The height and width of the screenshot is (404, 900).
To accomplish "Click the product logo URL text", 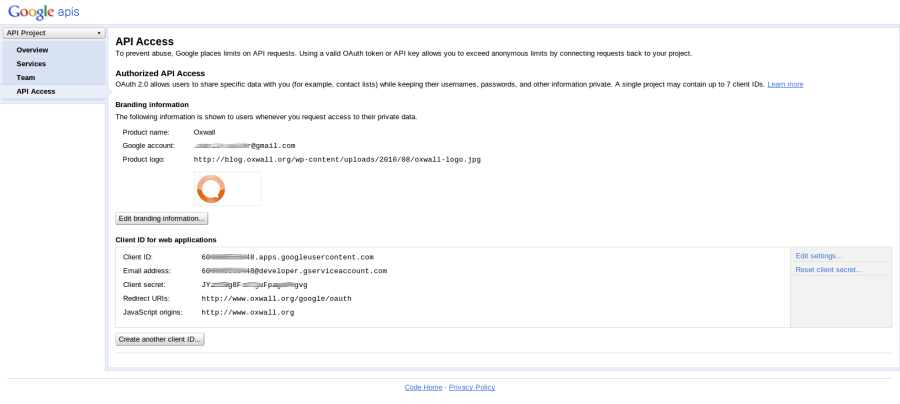I will (x=337, y=160).
